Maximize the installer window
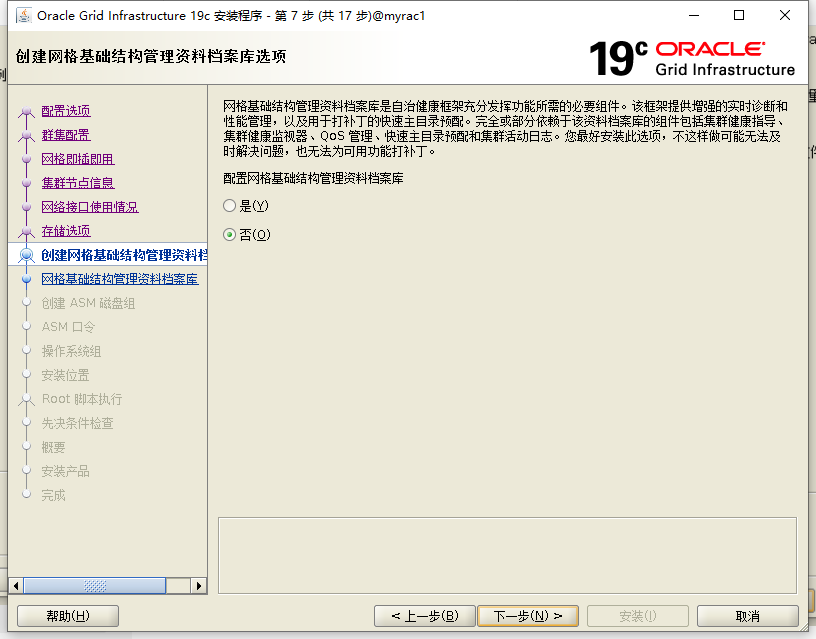Image resolution: width=816 pixels, height=639 pixels. click(x=738, y=16)
